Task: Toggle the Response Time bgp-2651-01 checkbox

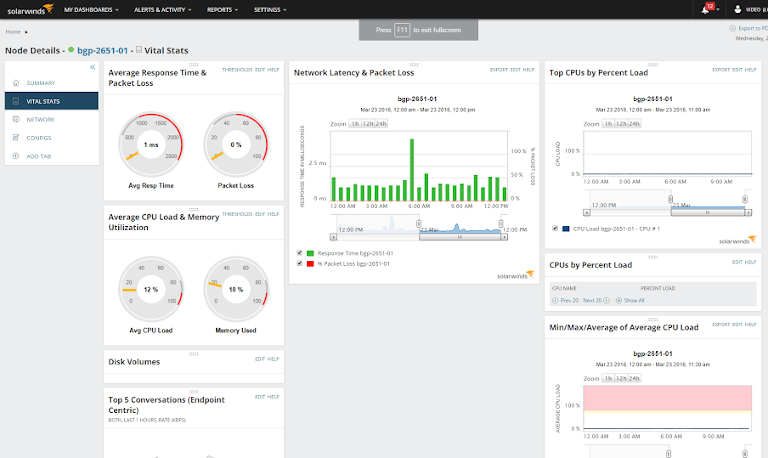Action: [300, 253]
